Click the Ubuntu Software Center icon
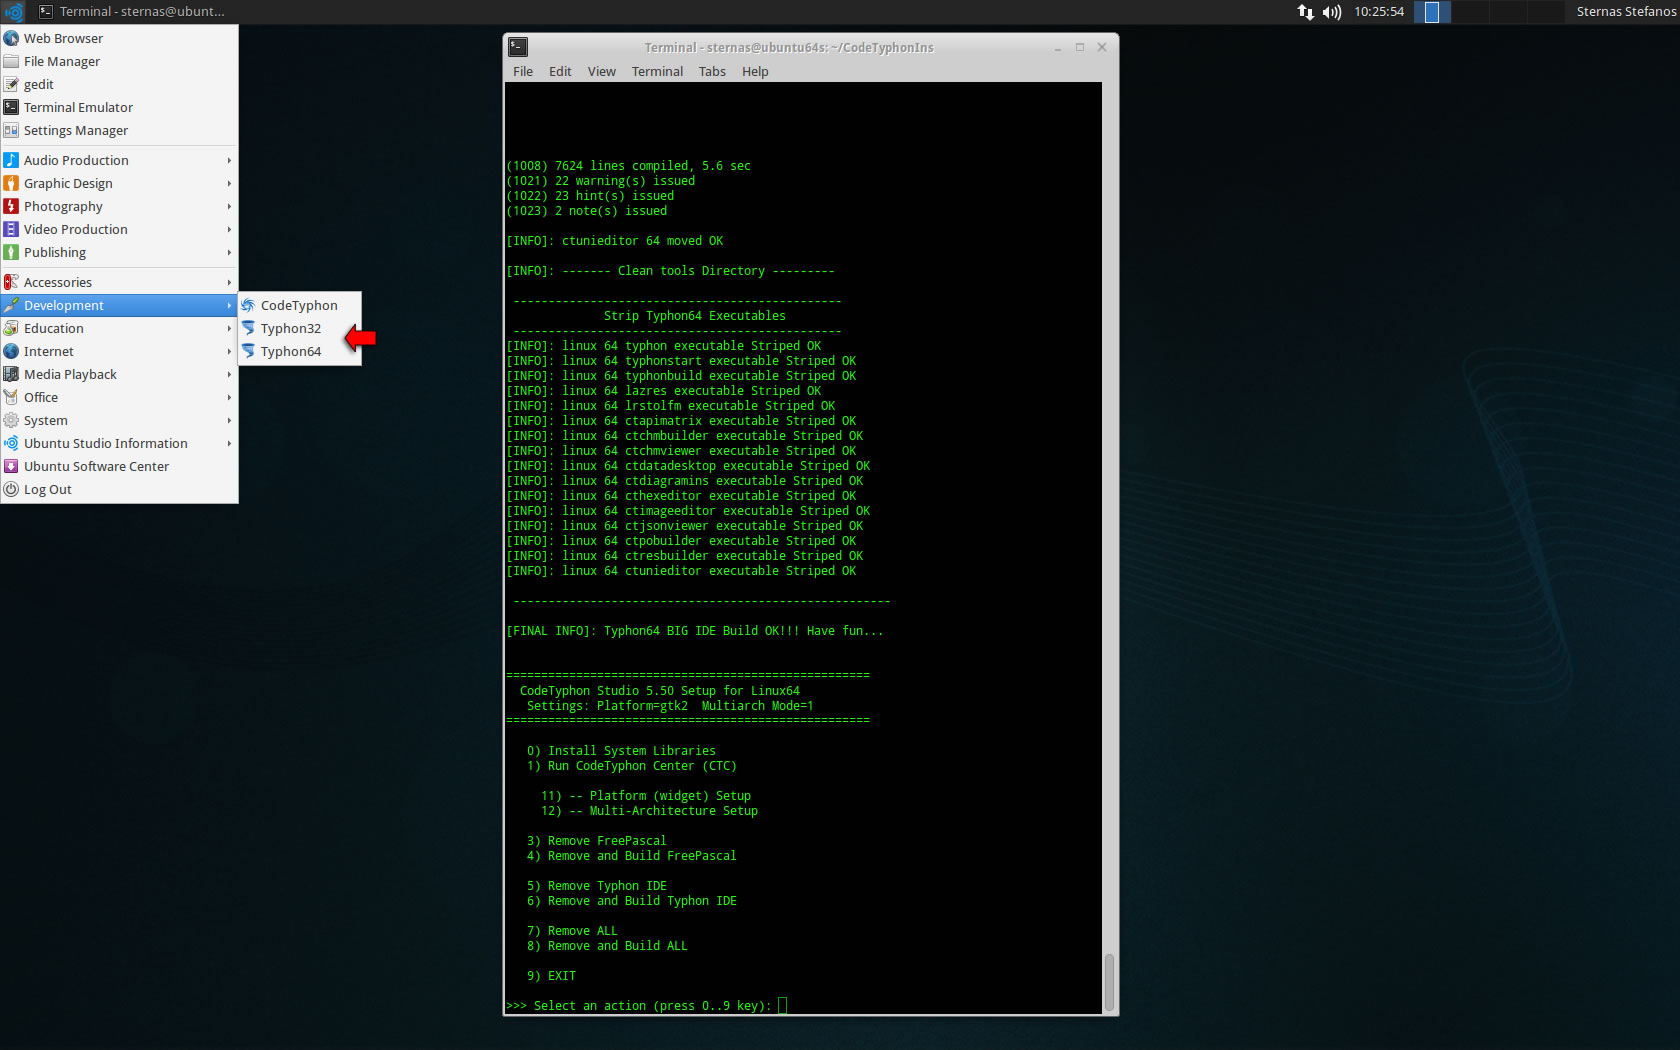 click(11, 466)
